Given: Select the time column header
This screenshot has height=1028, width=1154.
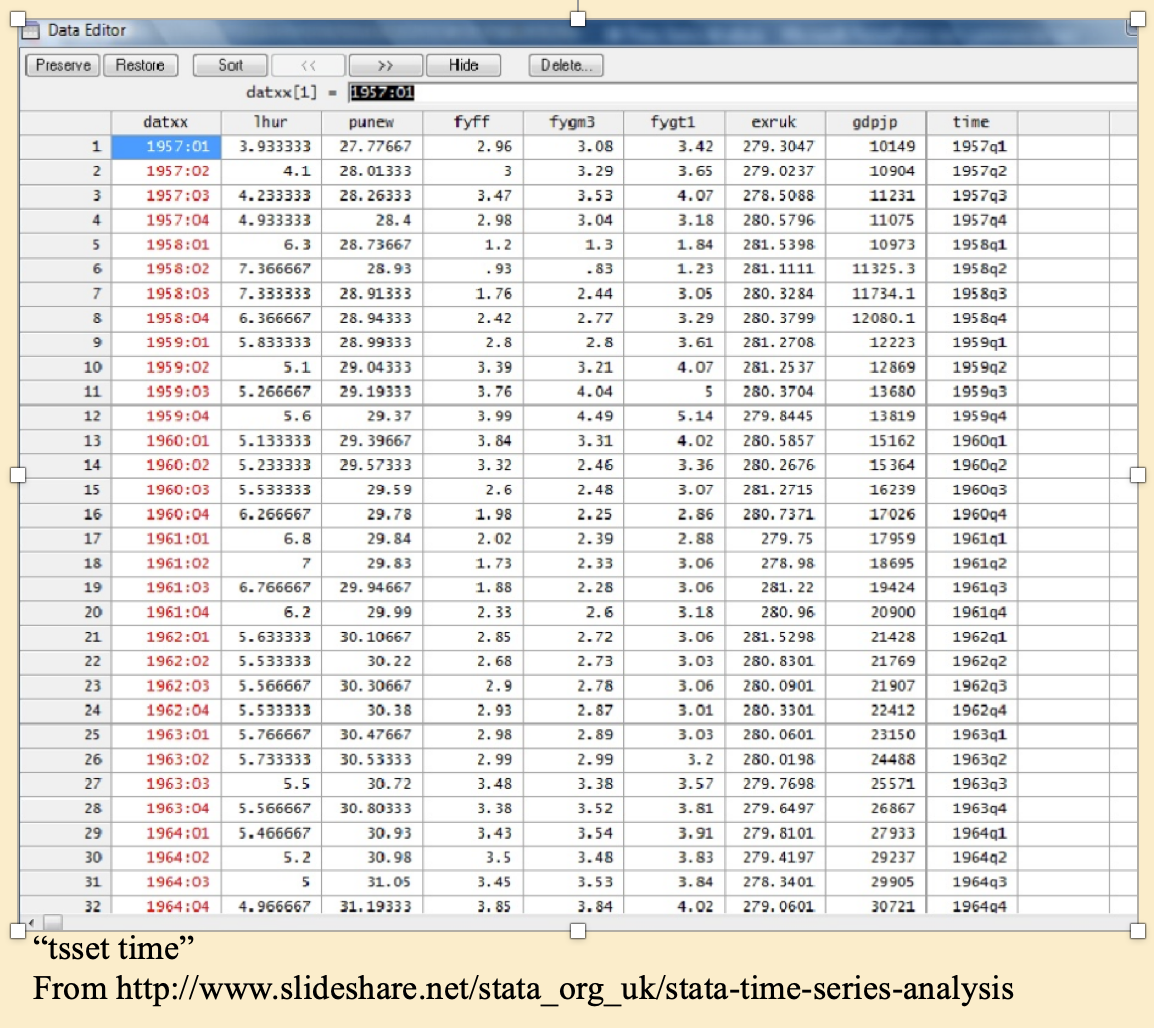Looking at the screenshot, I should pyautogui.click(x=970, y=122).
